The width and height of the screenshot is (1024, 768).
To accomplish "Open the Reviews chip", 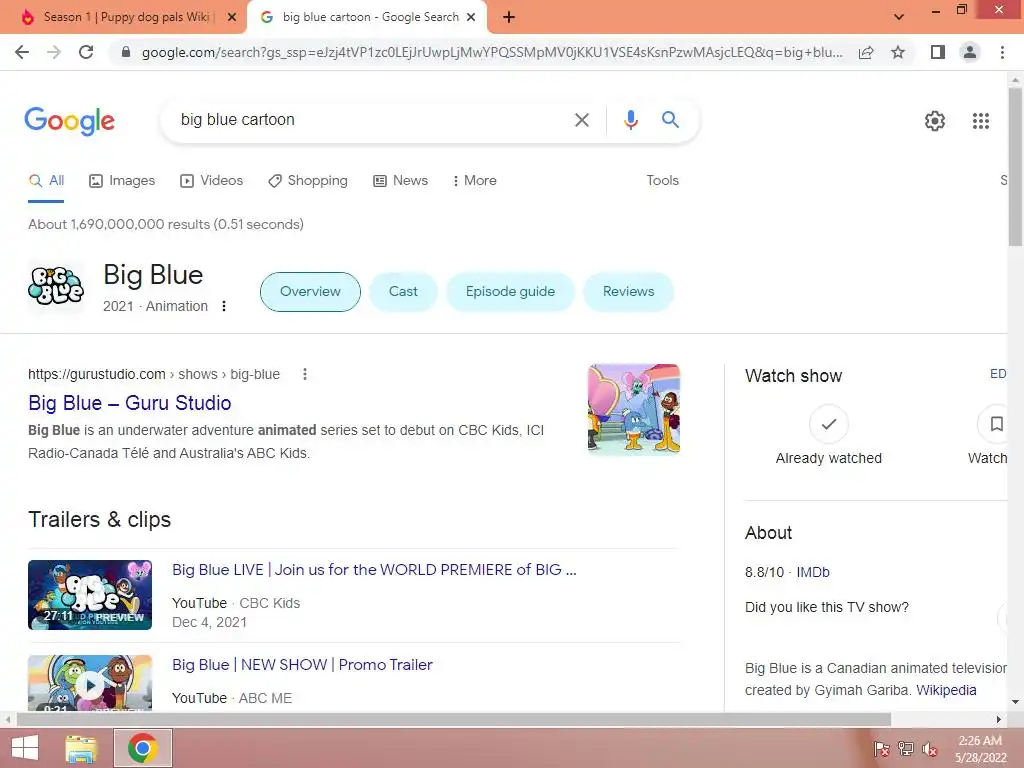I will [x=628, y=291].
